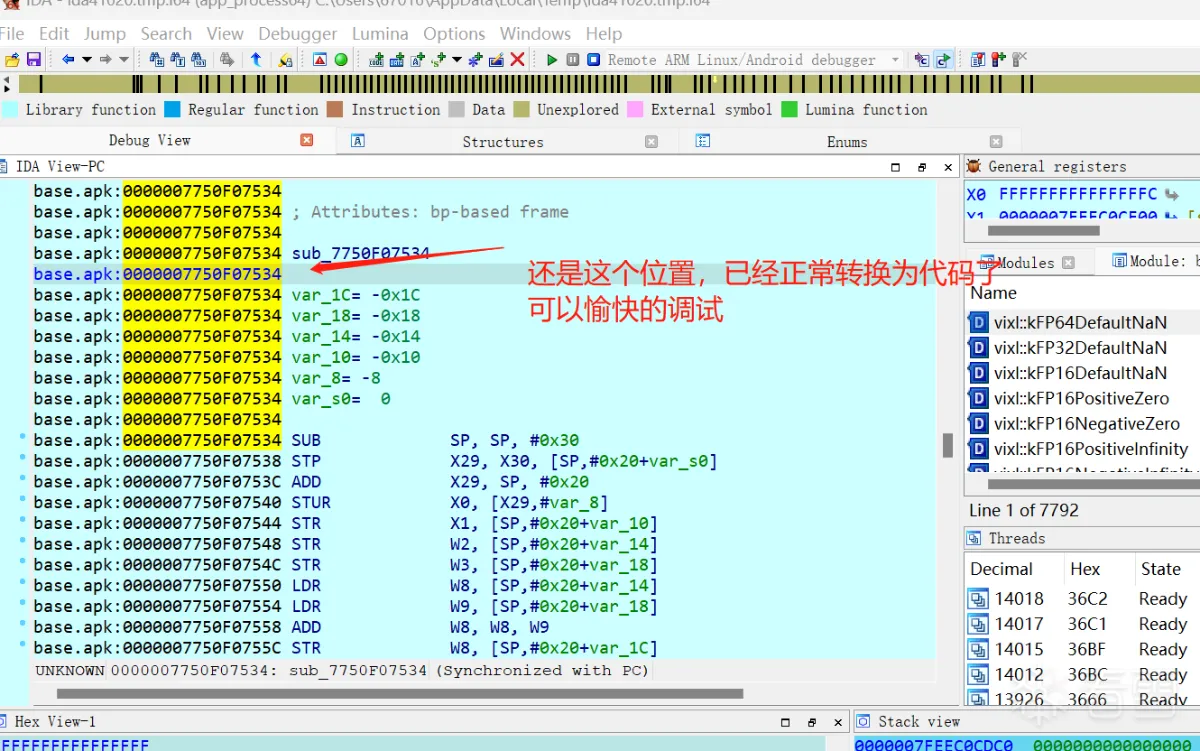Viewport: 1200px width, 751px height.
Task: Click the IDA View vertical scrollbar thumb
Action: (x=948, y=445)
